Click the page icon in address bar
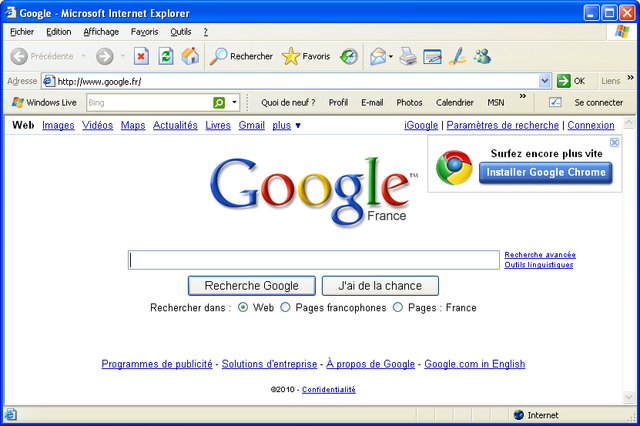 click(49, 81)
